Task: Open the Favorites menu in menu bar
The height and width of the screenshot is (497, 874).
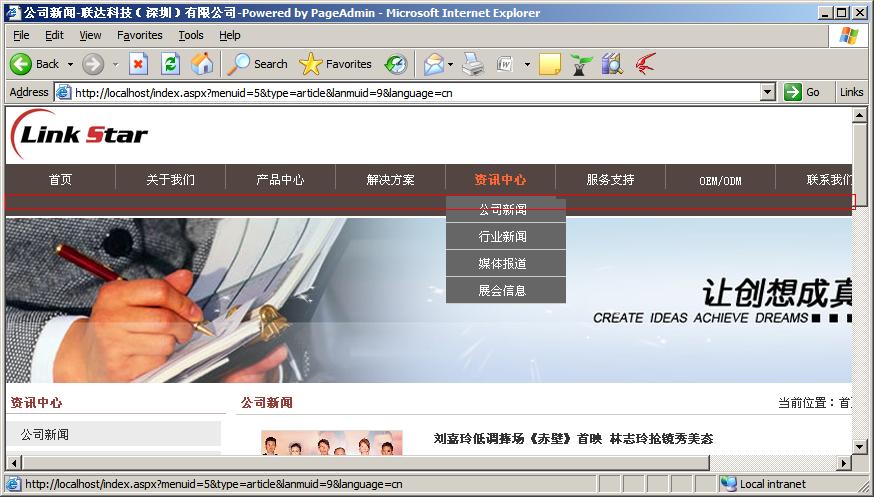Action: [139, 35]
